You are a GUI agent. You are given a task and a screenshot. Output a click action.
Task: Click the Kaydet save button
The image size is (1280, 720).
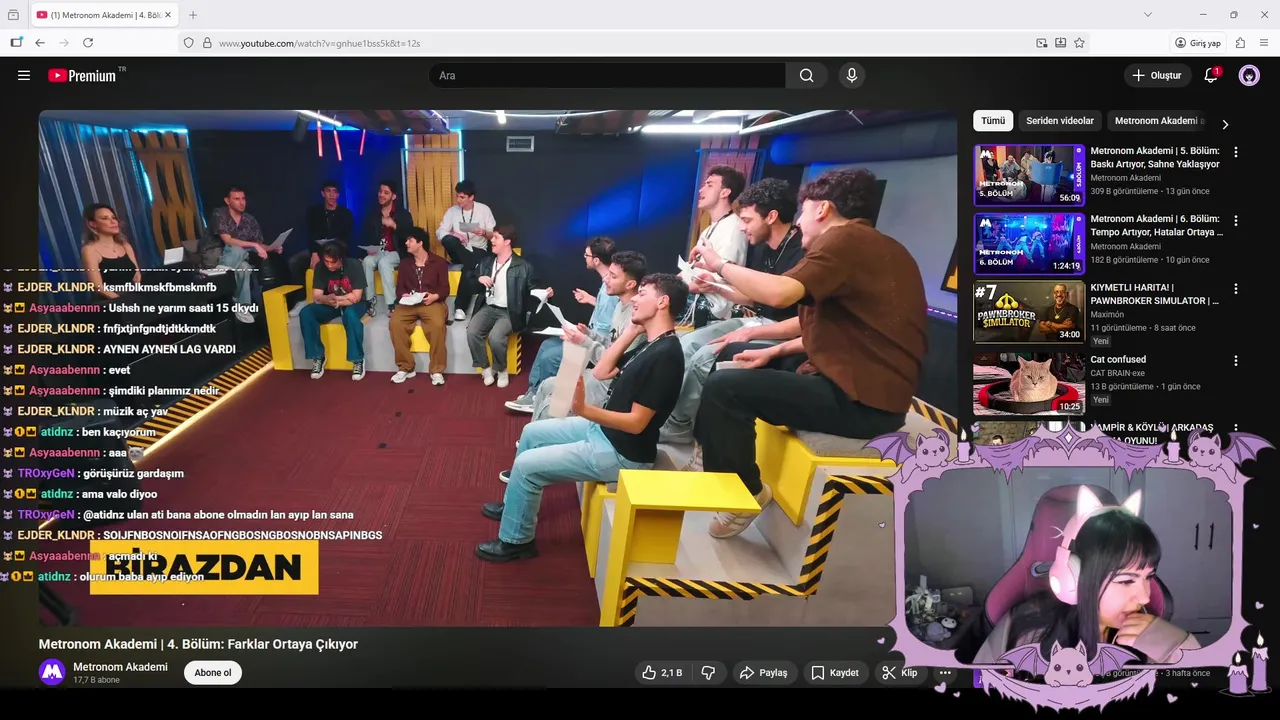pos(835,673)
